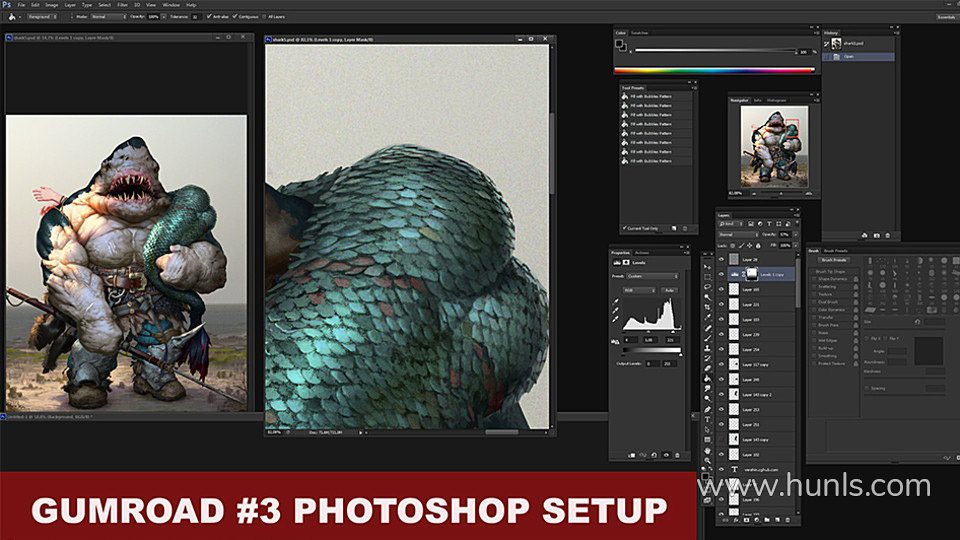Open the Filter menu
The width and height of the screenshot is (960, 540).
tap(122, 5)
